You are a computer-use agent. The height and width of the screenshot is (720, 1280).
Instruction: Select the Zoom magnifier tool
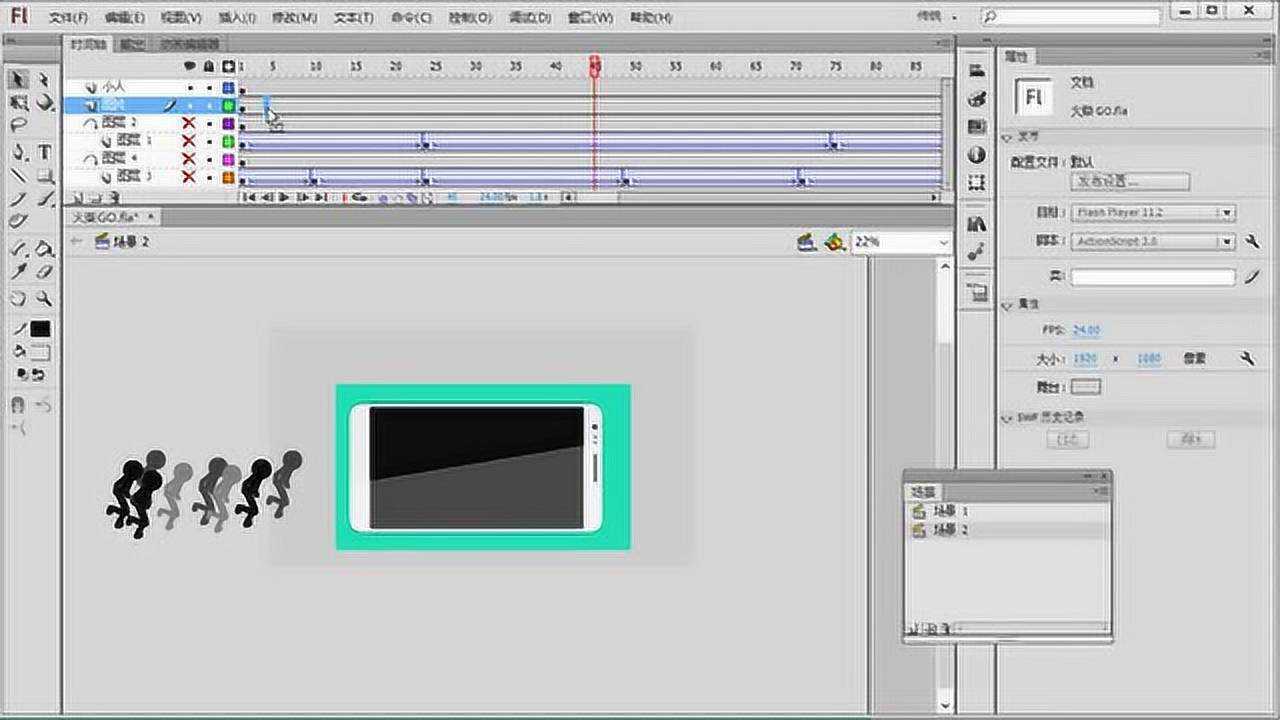44,299
